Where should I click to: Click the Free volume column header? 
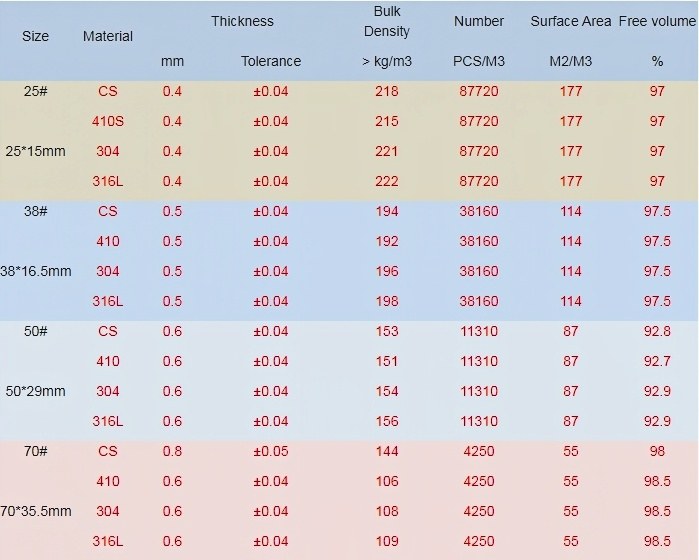tap(657, 21)
